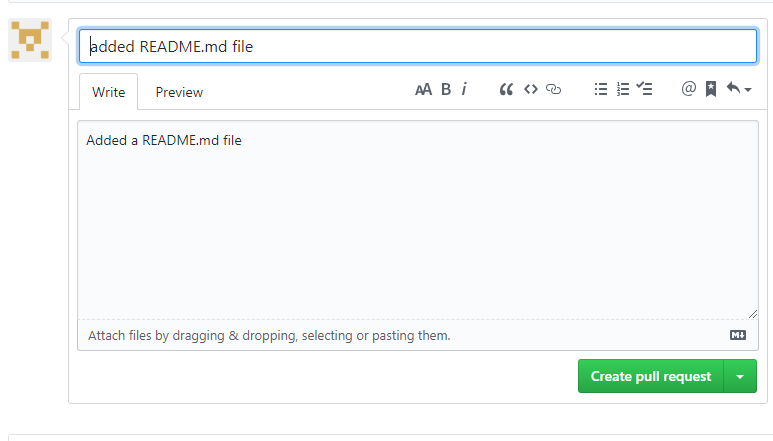Mention a user with the @ icon

tap(688, 89)
